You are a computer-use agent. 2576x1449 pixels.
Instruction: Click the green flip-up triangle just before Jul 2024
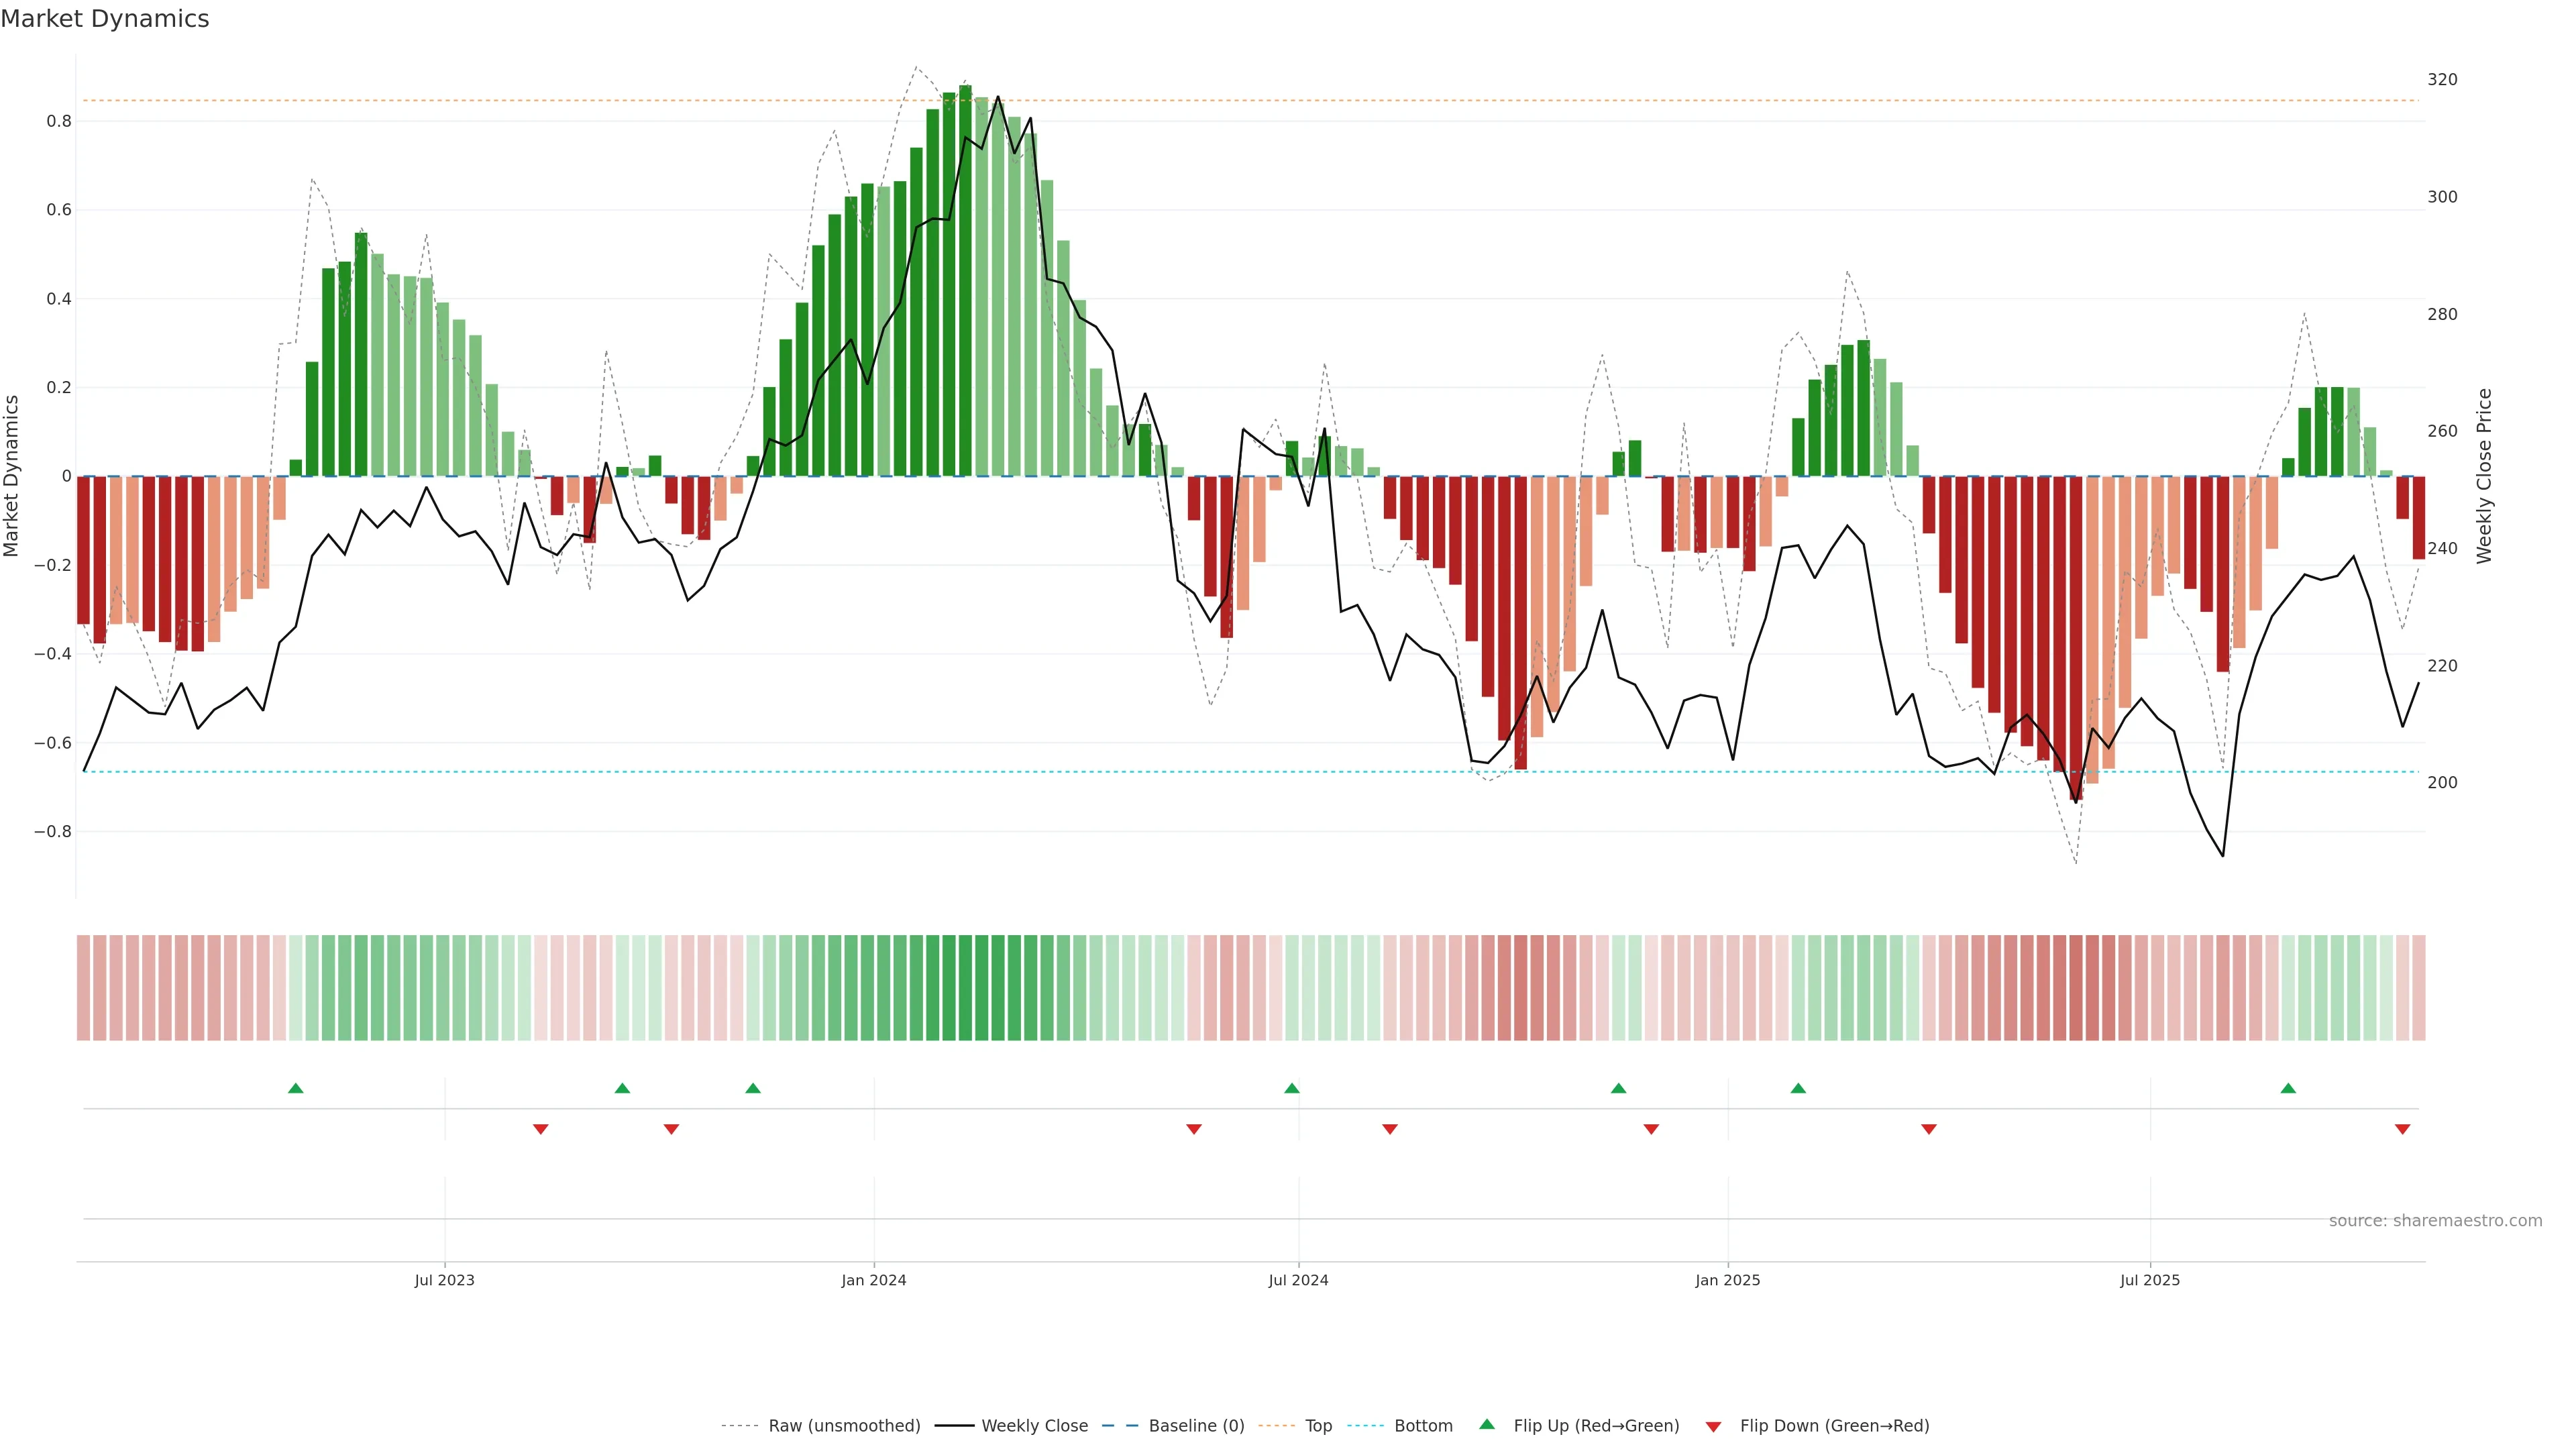(1291, 1088)
